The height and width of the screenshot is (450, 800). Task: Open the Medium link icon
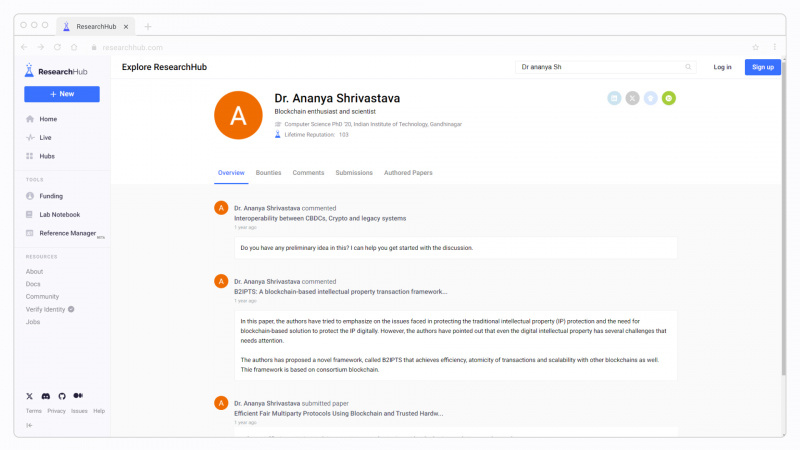click(x=78, y=395)
